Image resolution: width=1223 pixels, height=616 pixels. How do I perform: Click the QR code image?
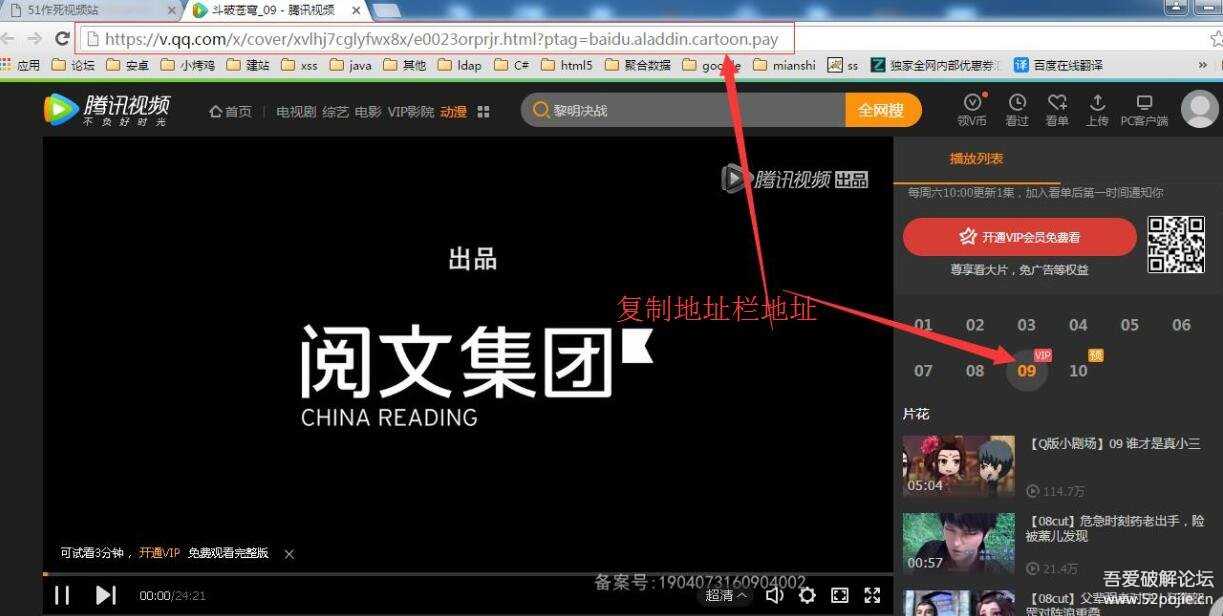1176,244
